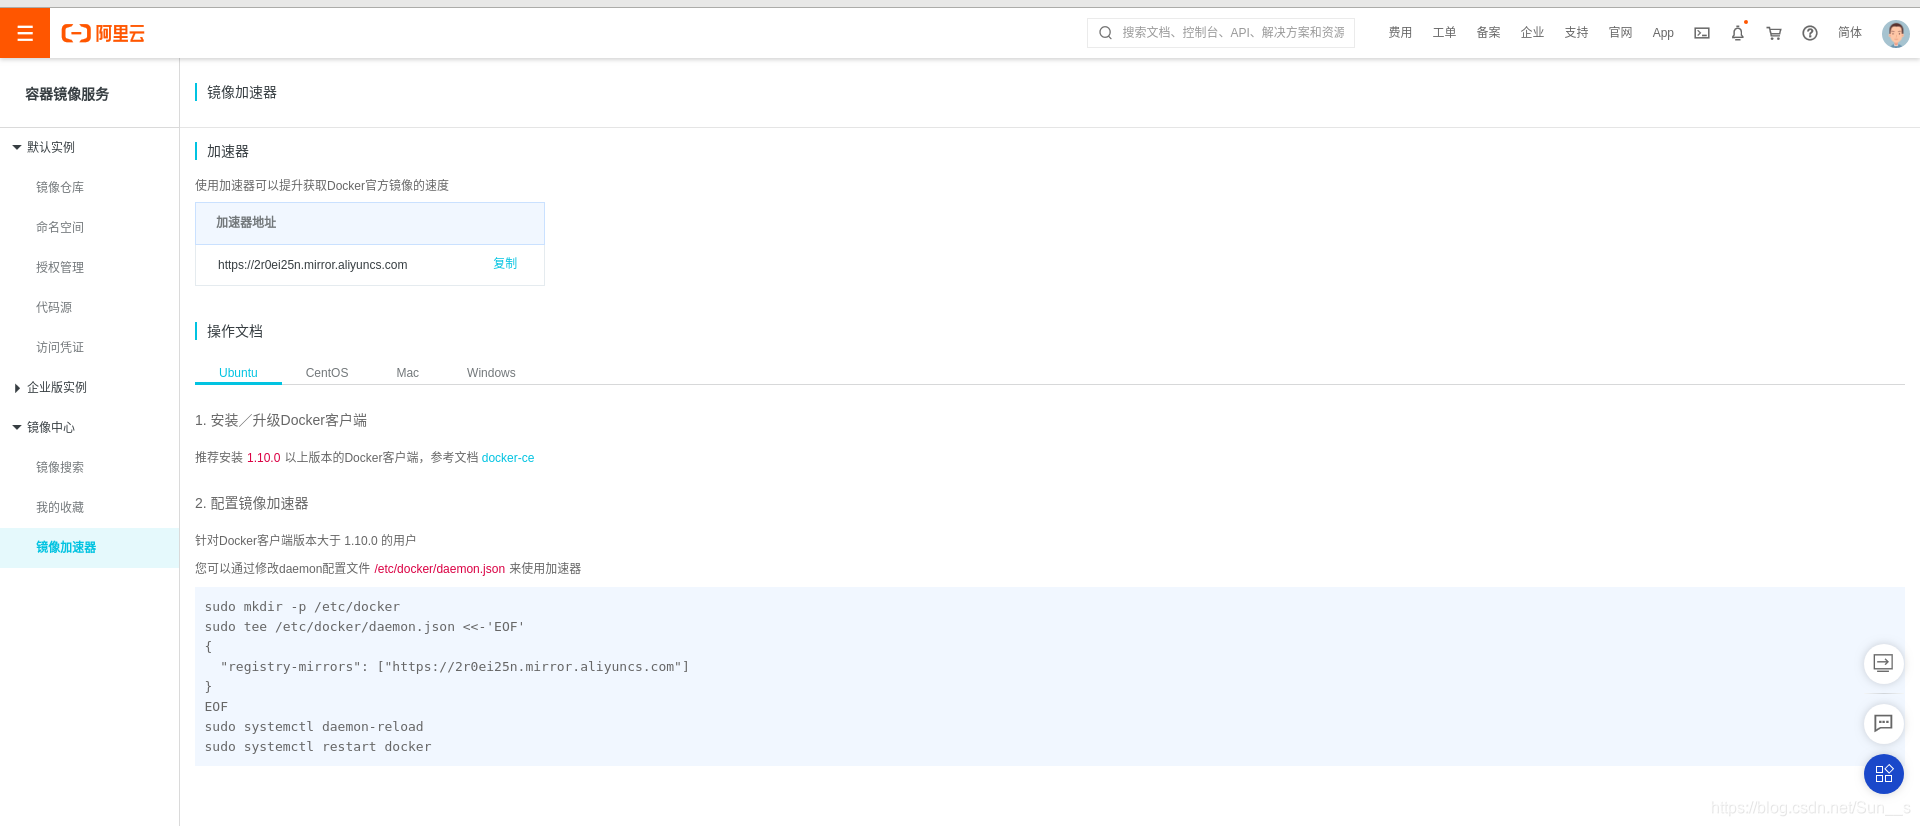The image size is (1920, 826).
Task: Switch to the CentOS tab
Action: (x=327, y=373)
